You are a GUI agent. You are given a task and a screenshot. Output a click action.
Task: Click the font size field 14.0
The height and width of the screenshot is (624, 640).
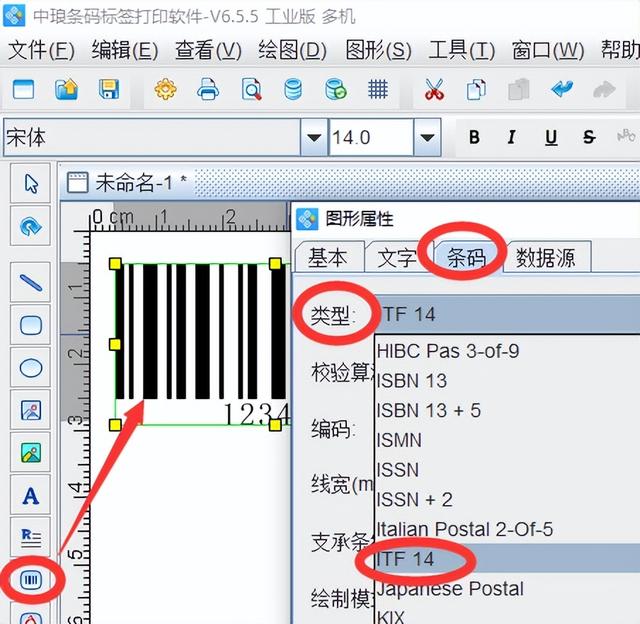pos(371,137)
